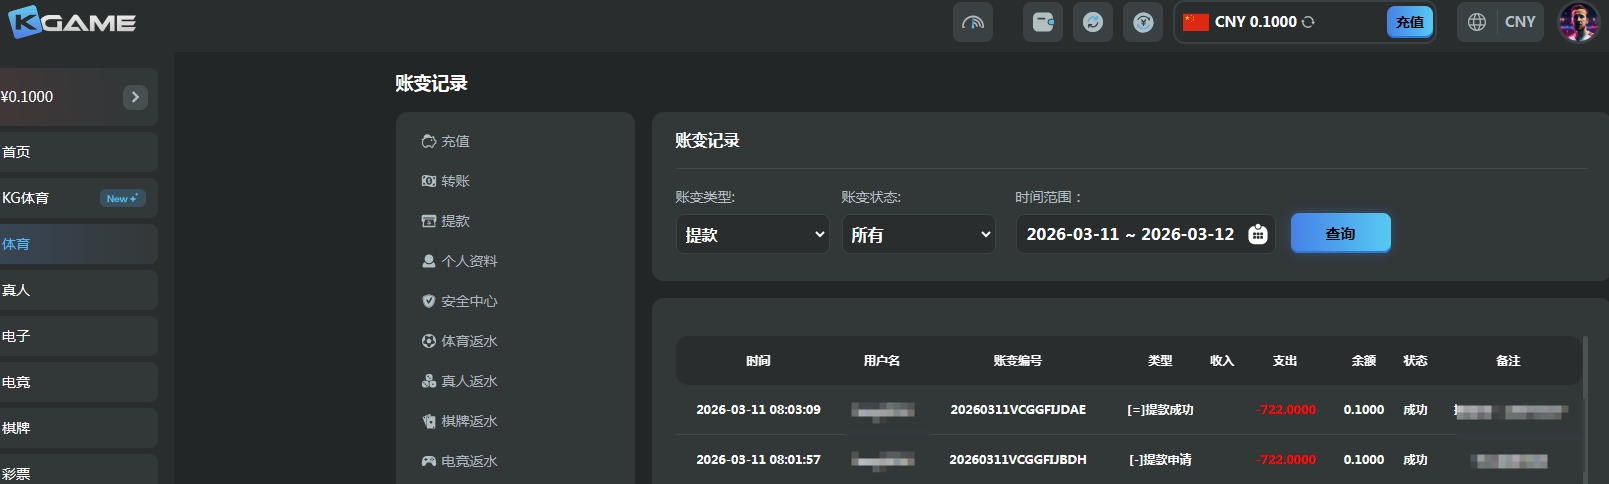Click the circular transfer arrows icon in header
The height and width of the screenshot is (484, 1609).
1093,22
